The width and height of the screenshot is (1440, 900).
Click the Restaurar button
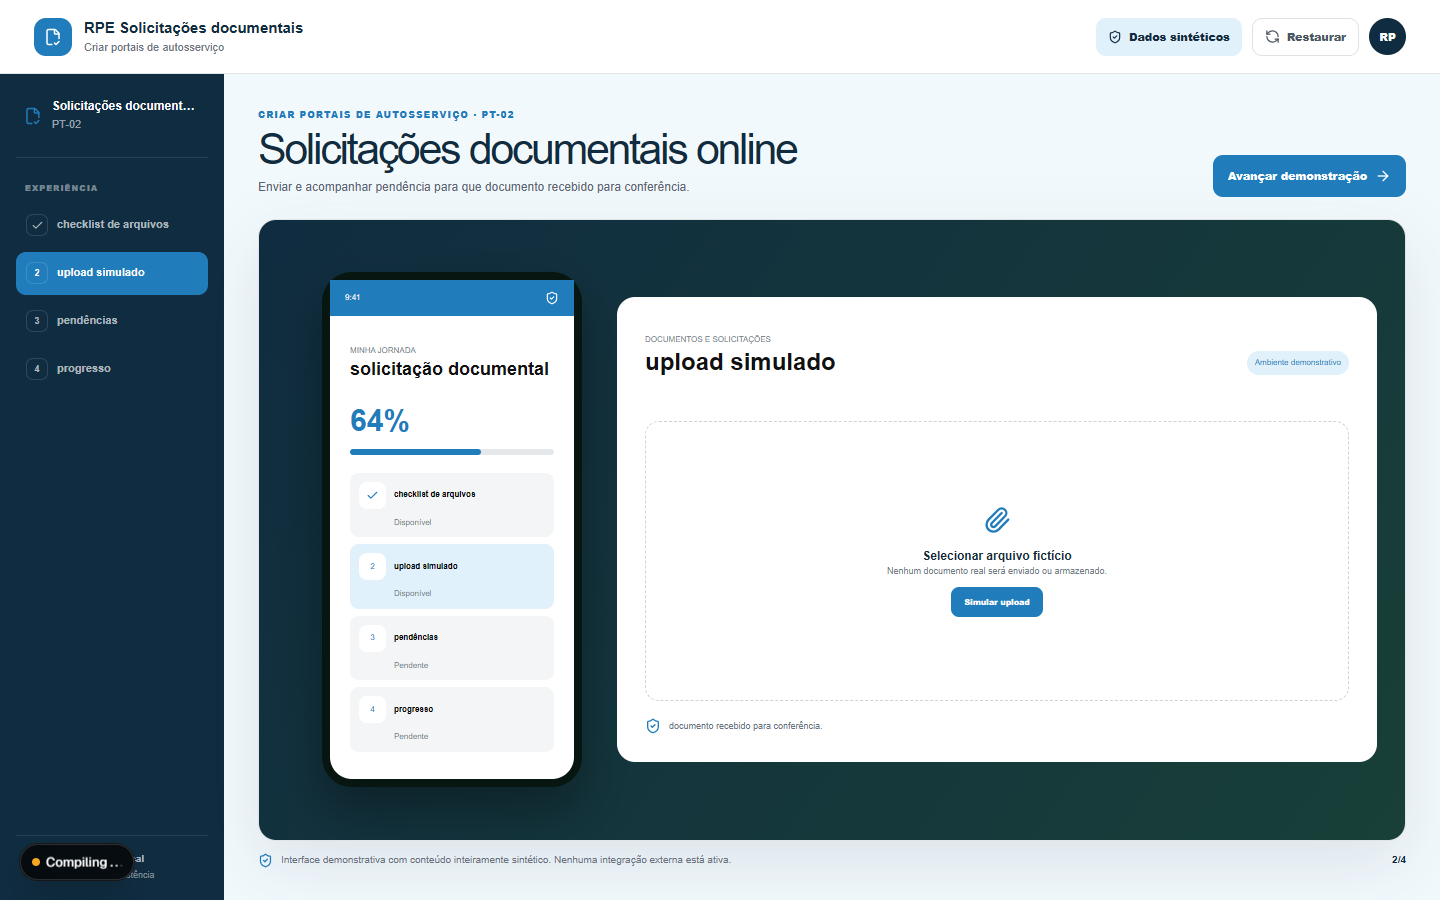[1305, 37]
